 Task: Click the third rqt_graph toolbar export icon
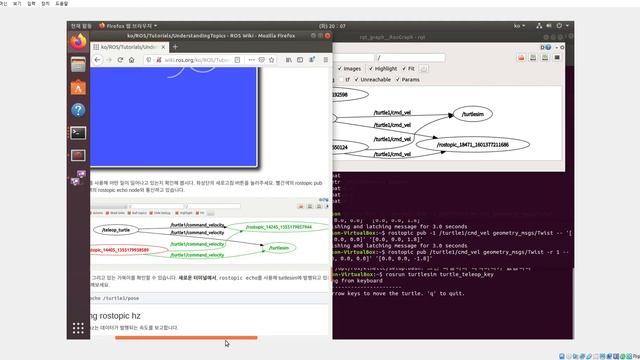tap(545, 58)
